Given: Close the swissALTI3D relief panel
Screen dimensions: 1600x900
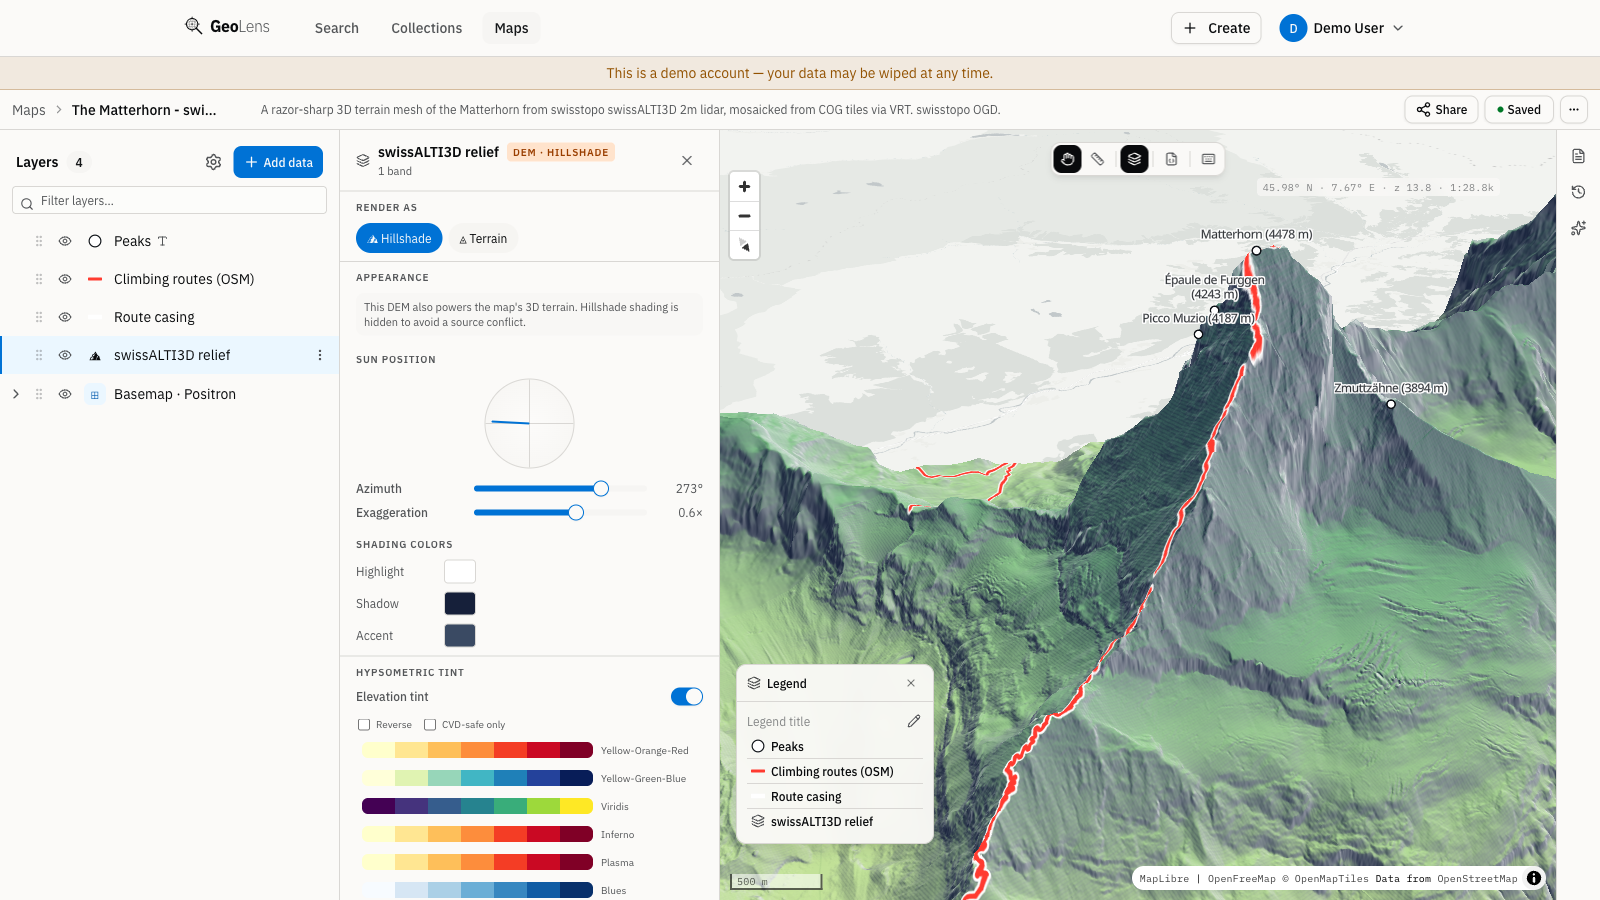Looking at the screenshot, I should click(x=687, y=160).
